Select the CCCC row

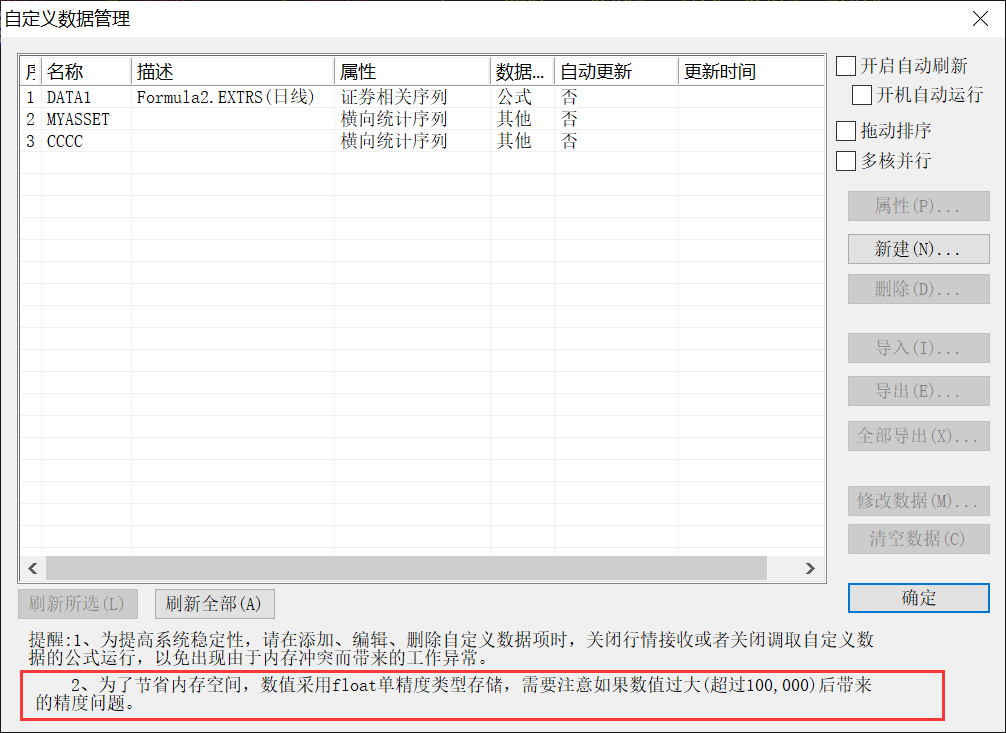tap(422, 141)
